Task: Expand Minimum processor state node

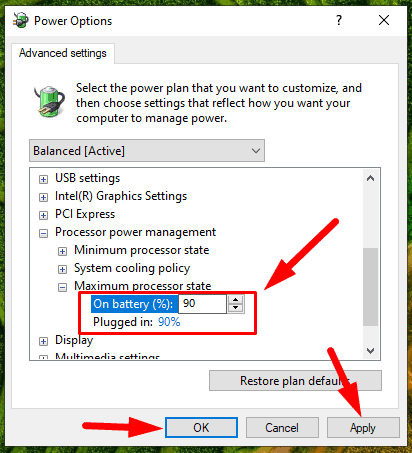Action: click(62, 251)
